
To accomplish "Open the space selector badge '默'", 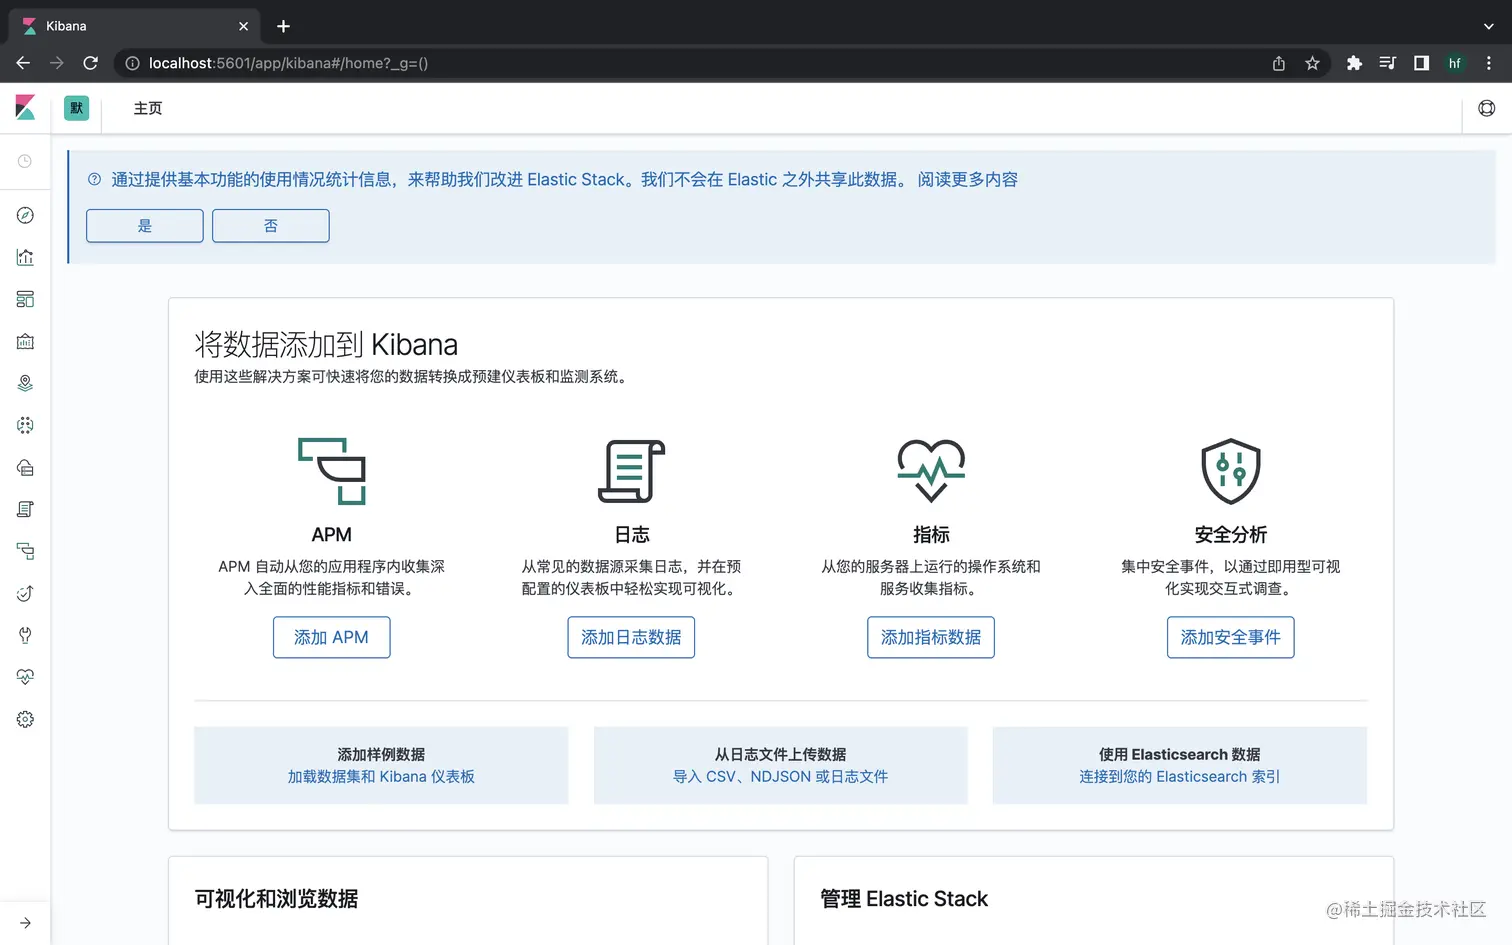I will click(x=76, y=108).
